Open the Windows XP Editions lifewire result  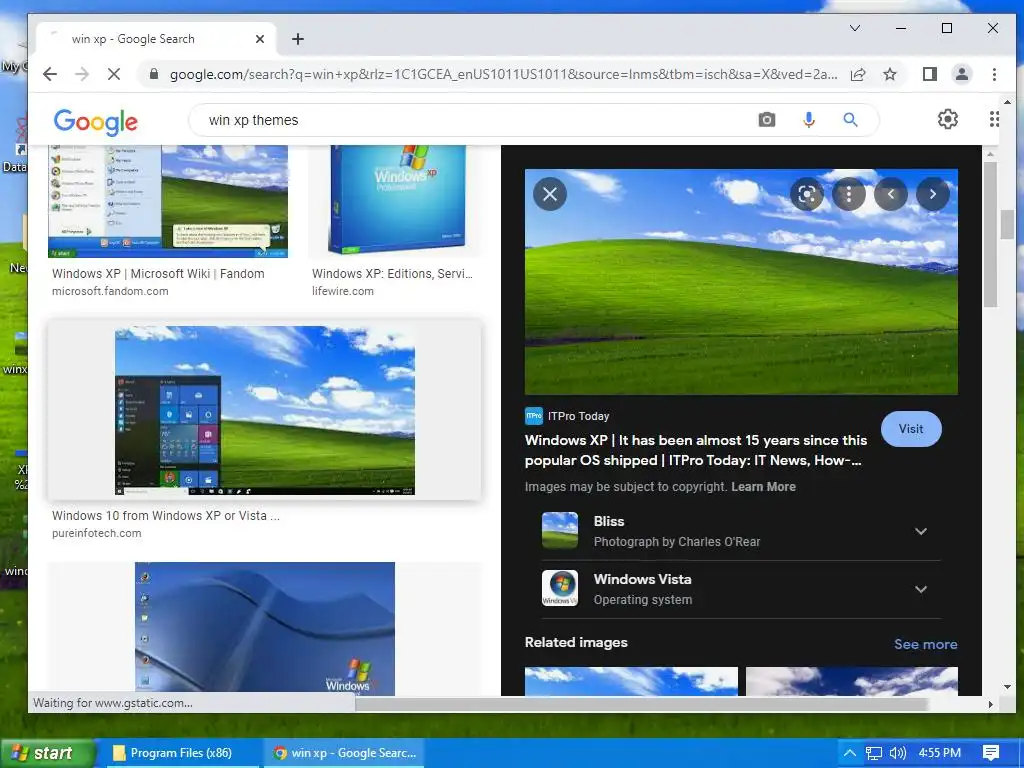pyautogui.click(x=392, y=274)
